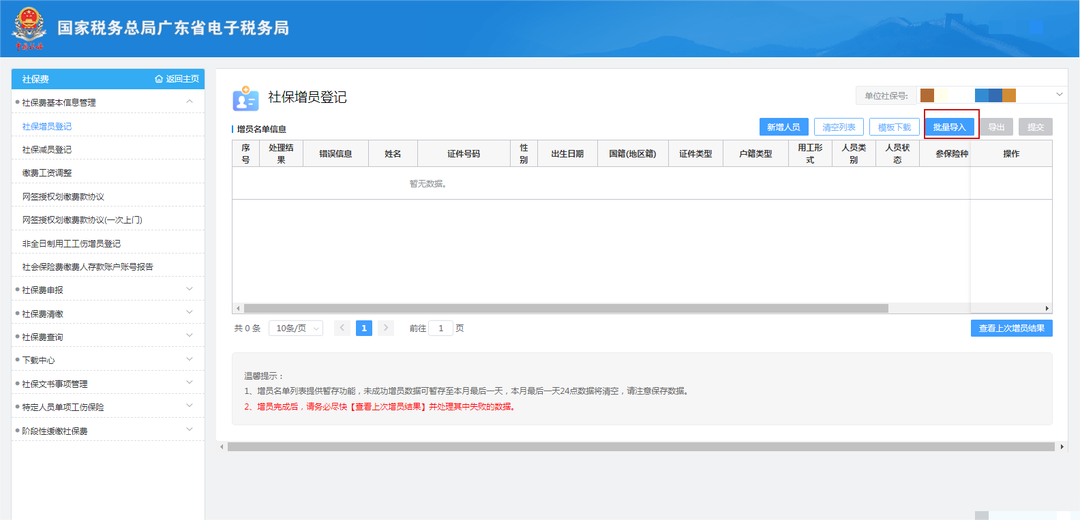Click the 错误信息 column header
Image resolution: width=1080 pixels, height=520 pixels.
[335, 154]
